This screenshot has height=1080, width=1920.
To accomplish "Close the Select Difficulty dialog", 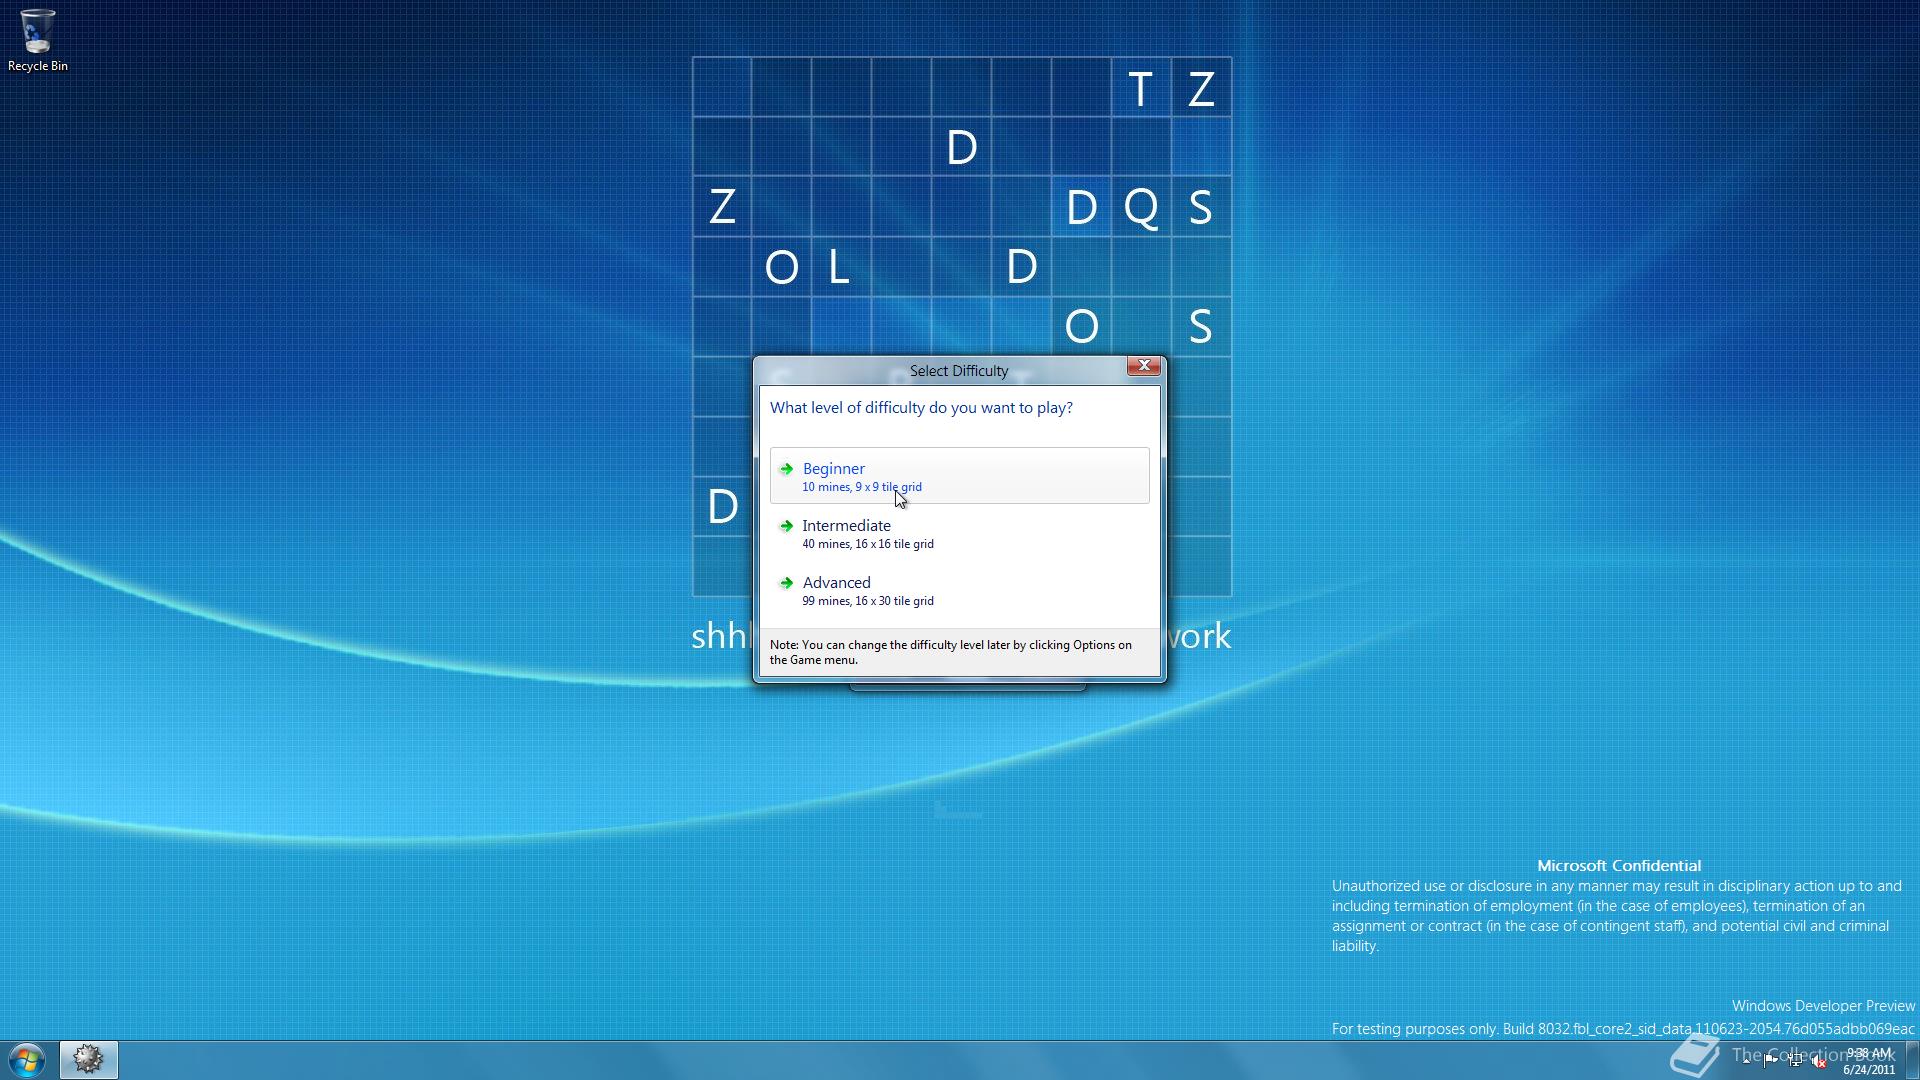I will click(1143, 366).
